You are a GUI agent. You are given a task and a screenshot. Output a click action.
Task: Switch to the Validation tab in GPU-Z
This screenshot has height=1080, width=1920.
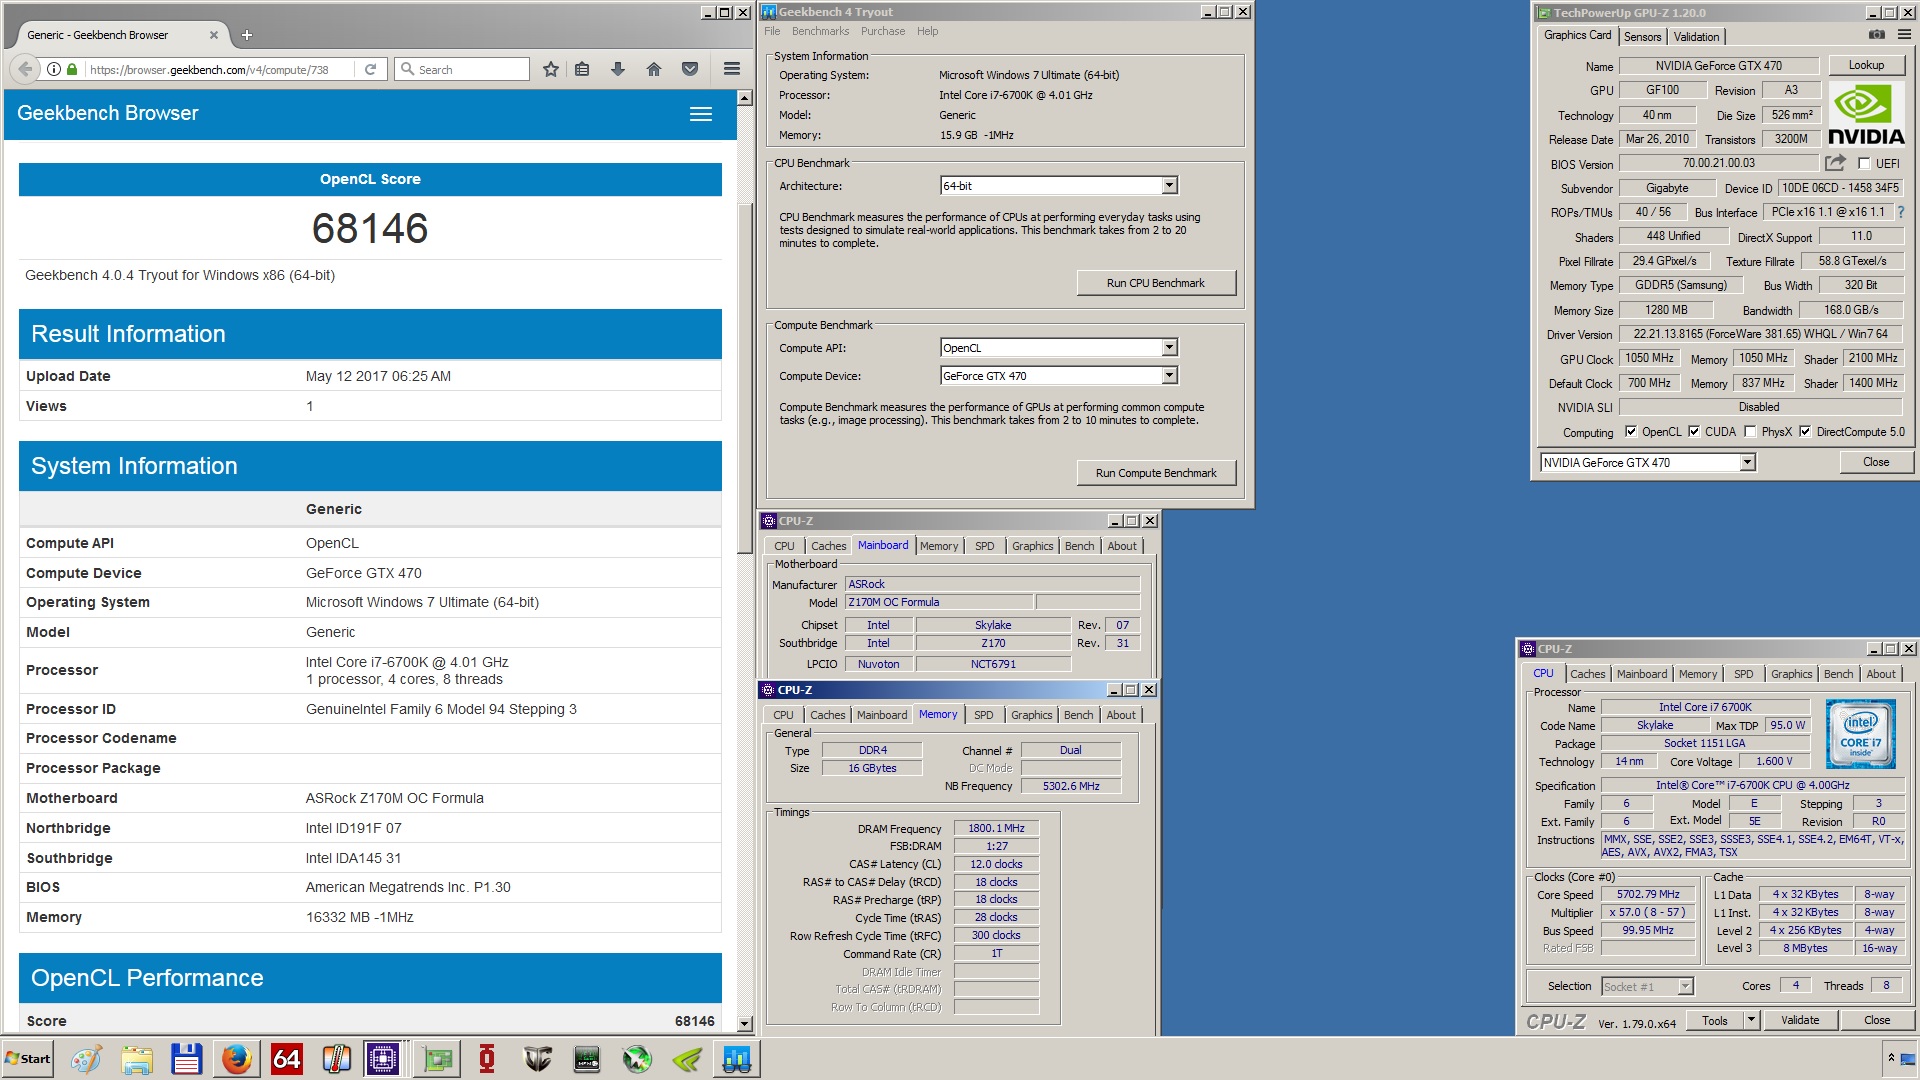click(1696, 37)
